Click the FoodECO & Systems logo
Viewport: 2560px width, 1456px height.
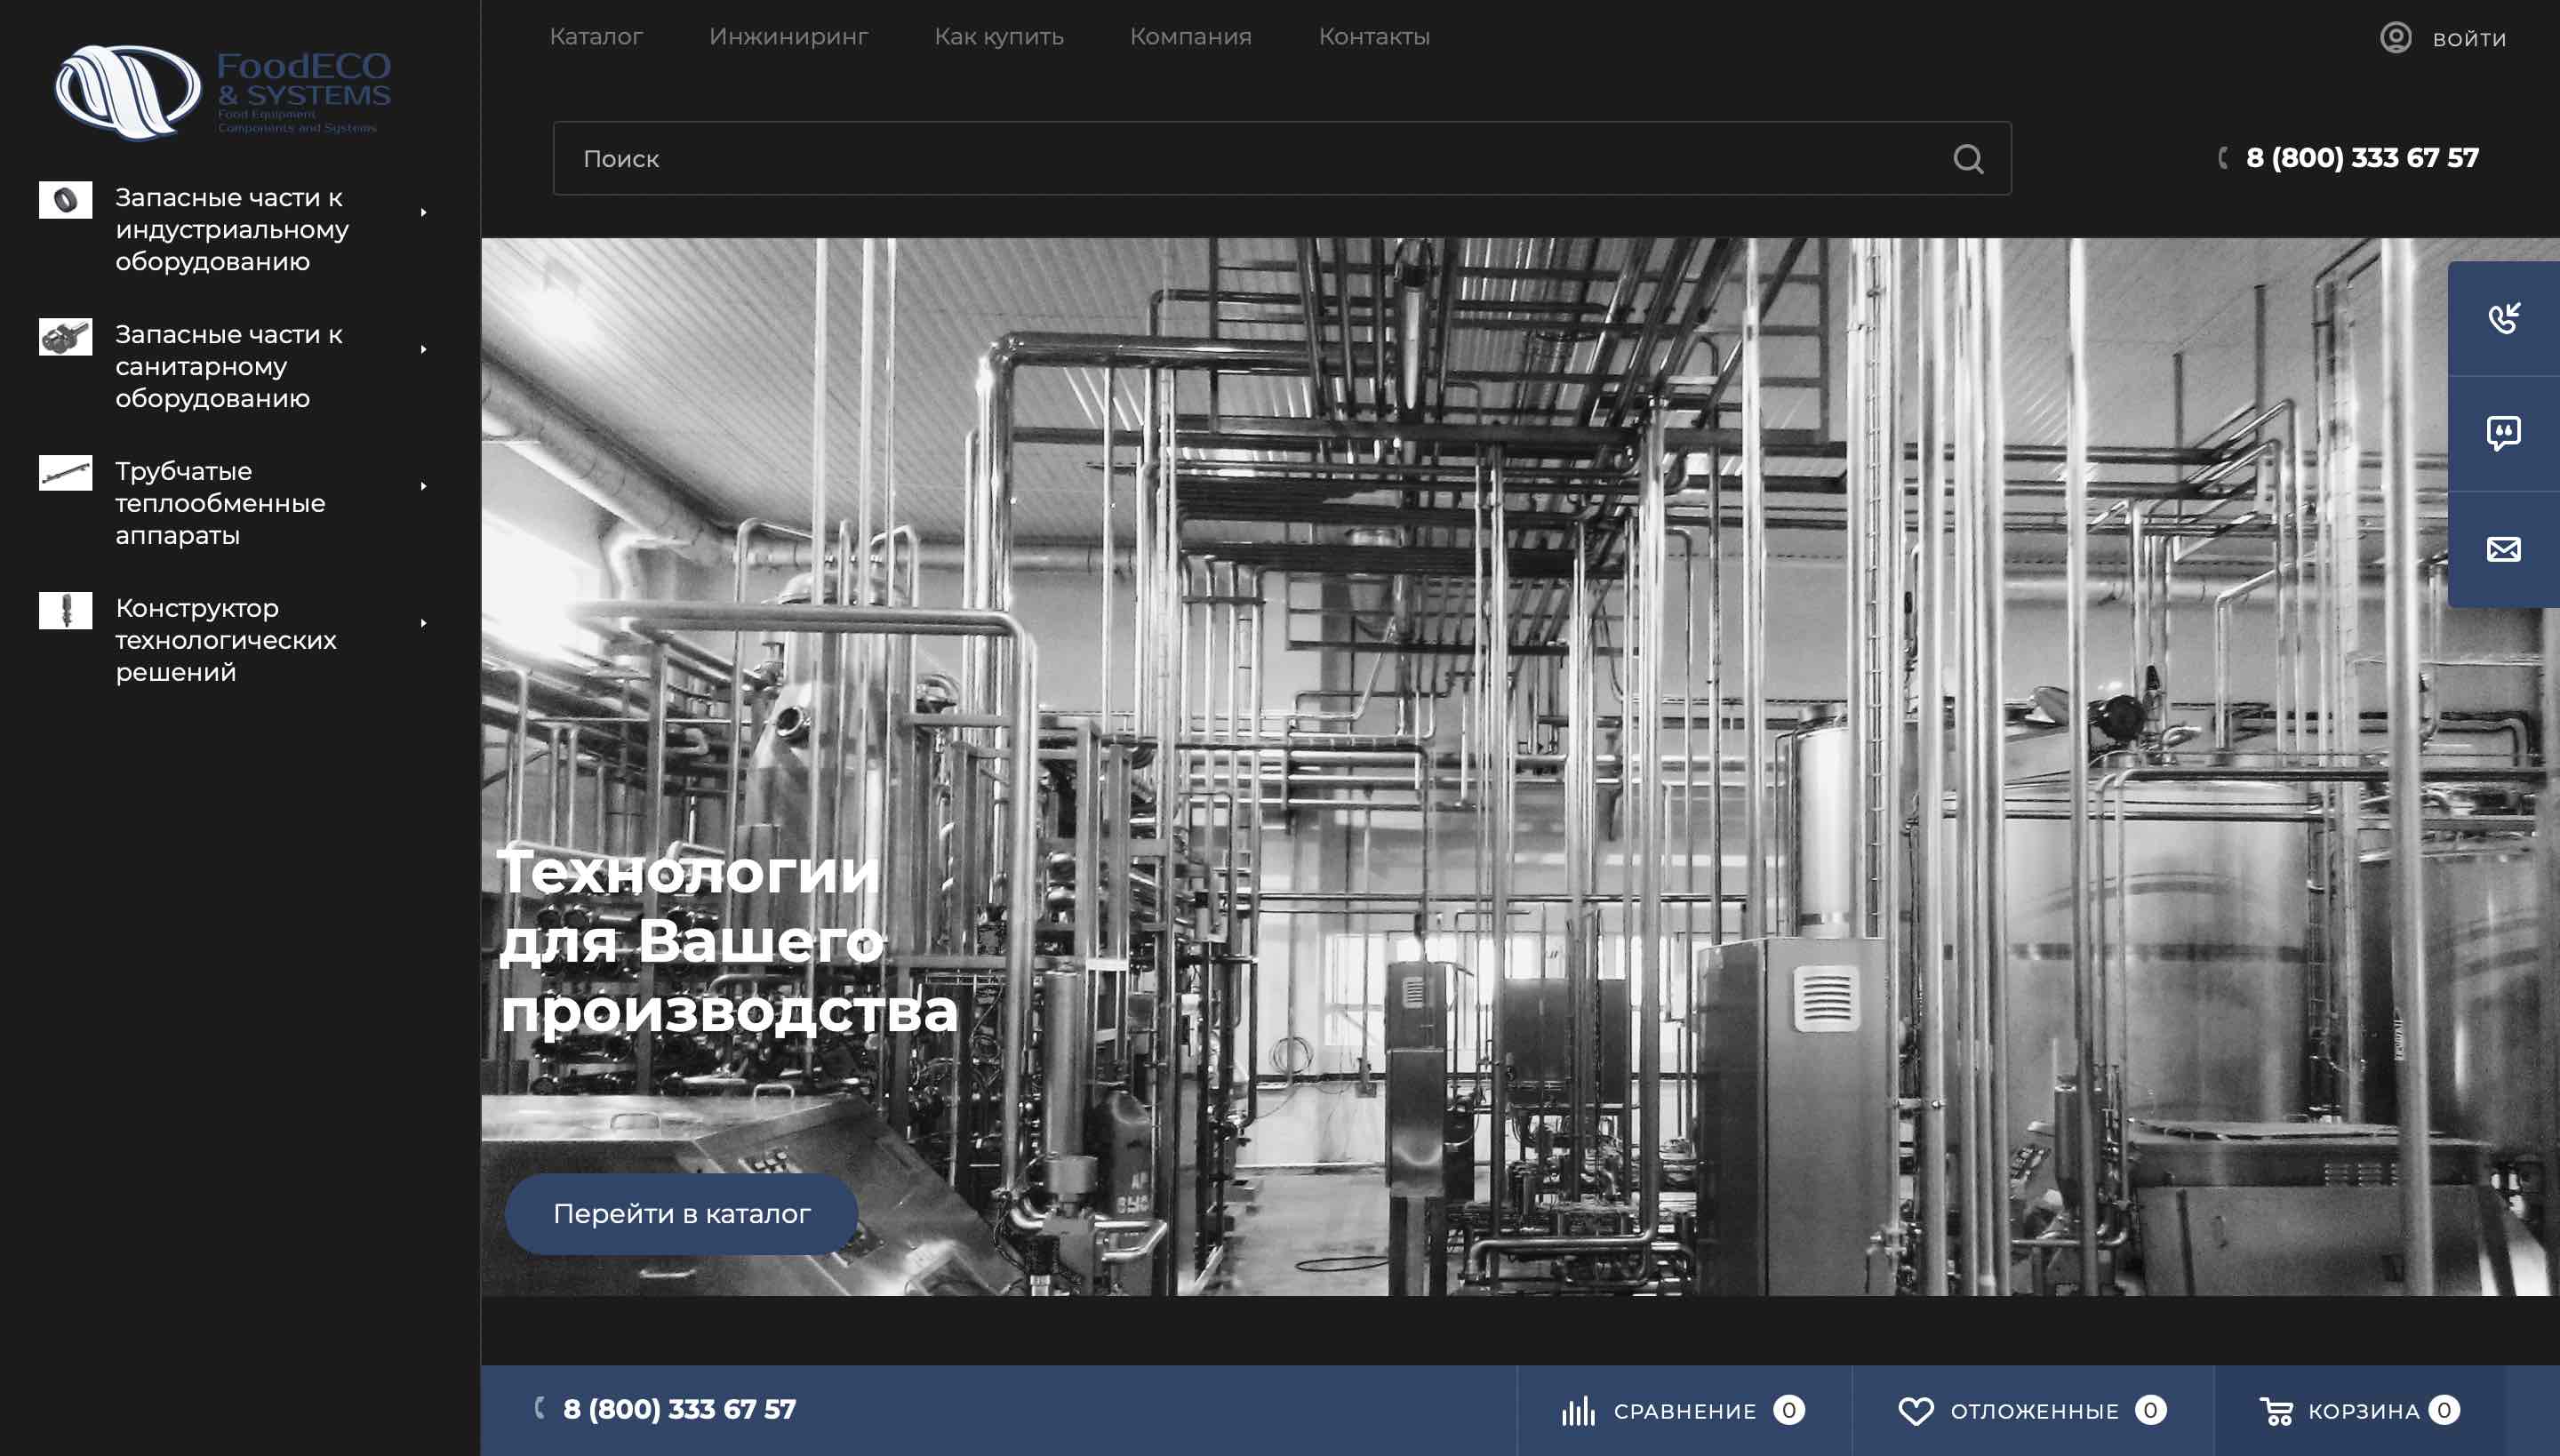(x=223, y=91)
